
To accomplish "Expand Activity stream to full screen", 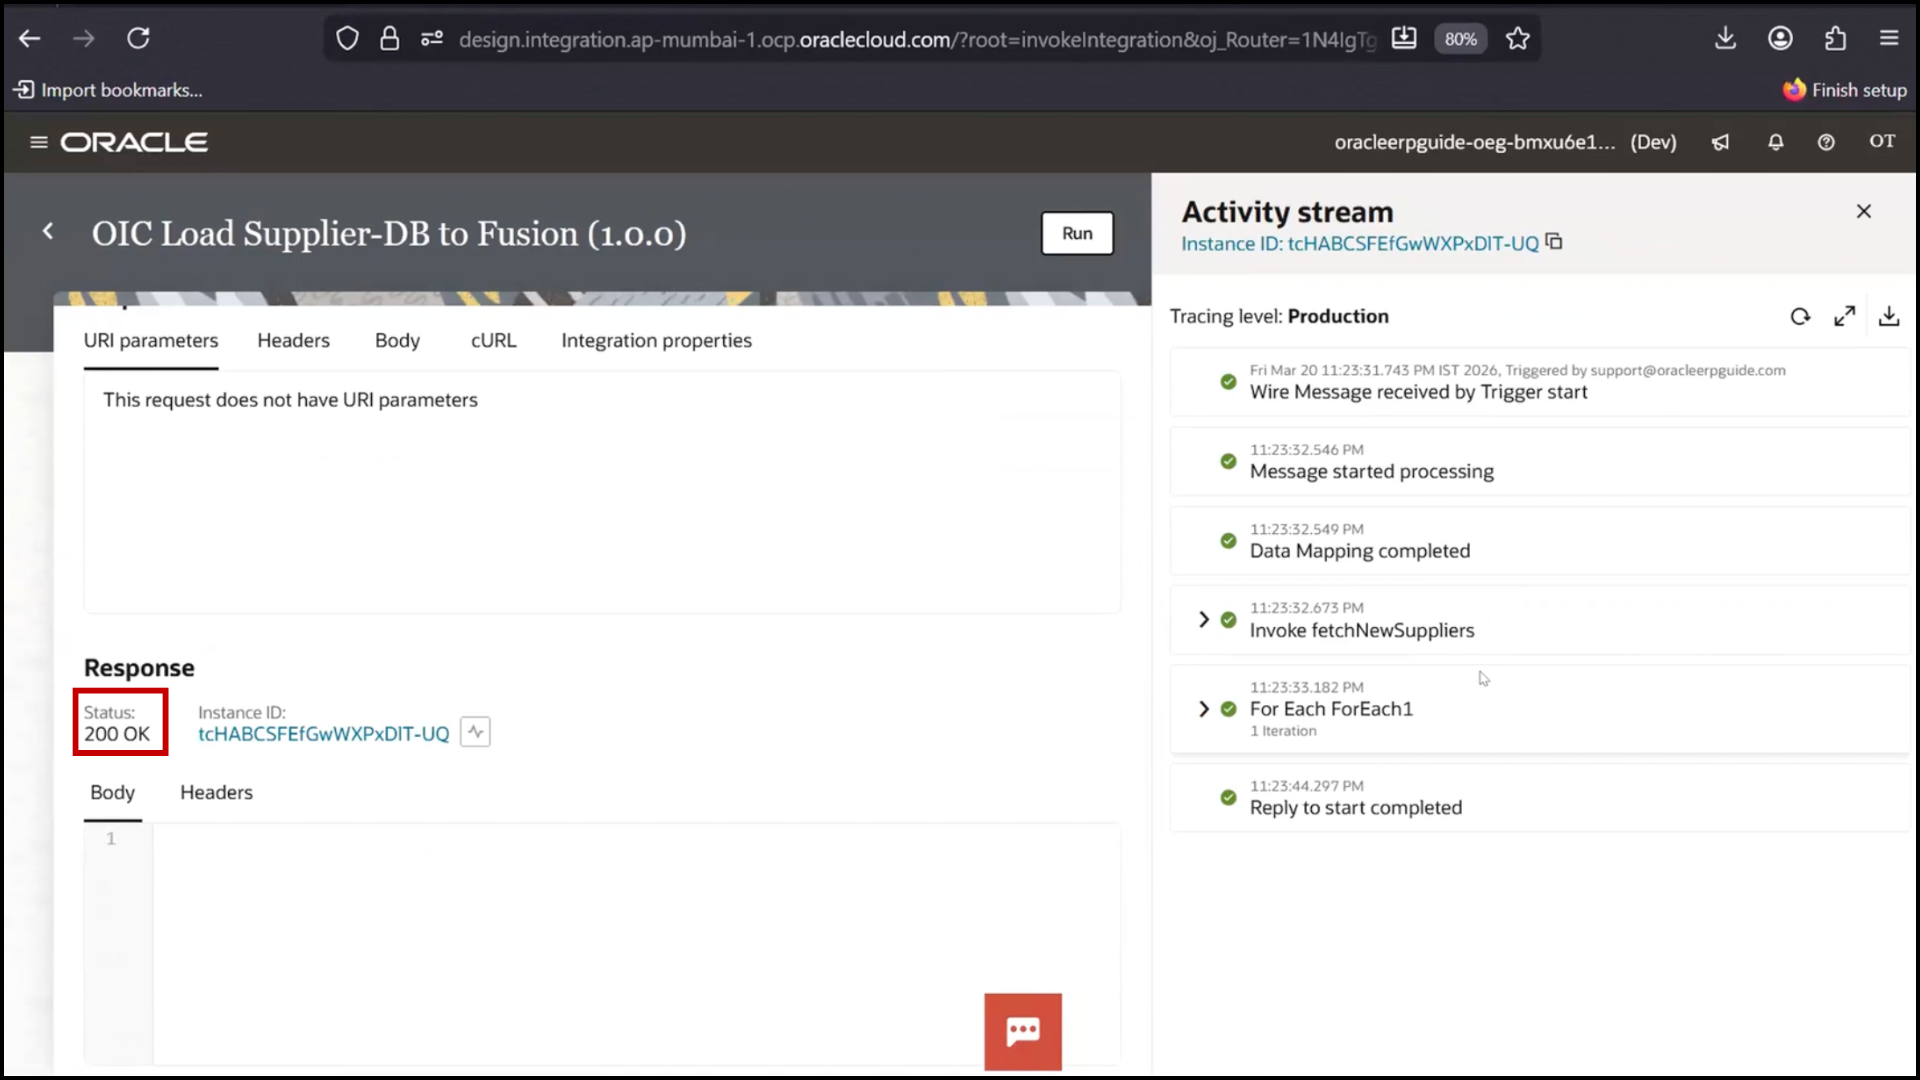I will coord(1845,315).
